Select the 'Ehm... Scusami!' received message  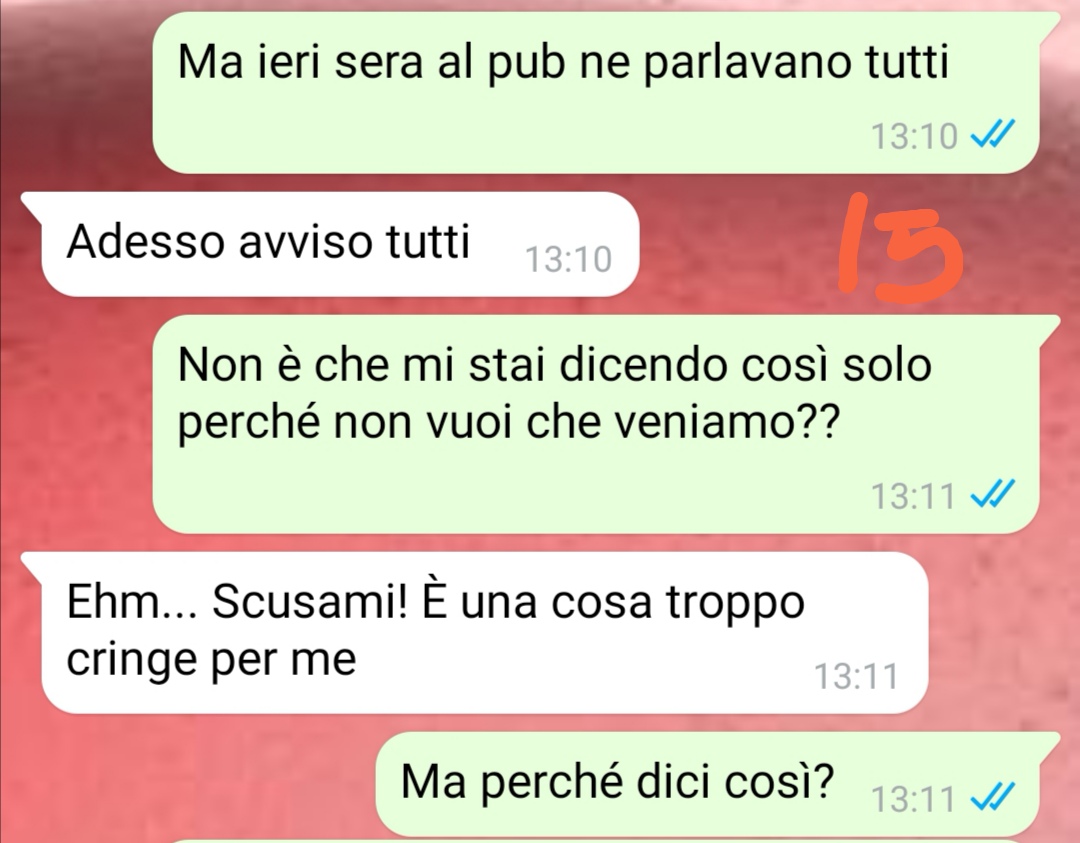point(484,632)
